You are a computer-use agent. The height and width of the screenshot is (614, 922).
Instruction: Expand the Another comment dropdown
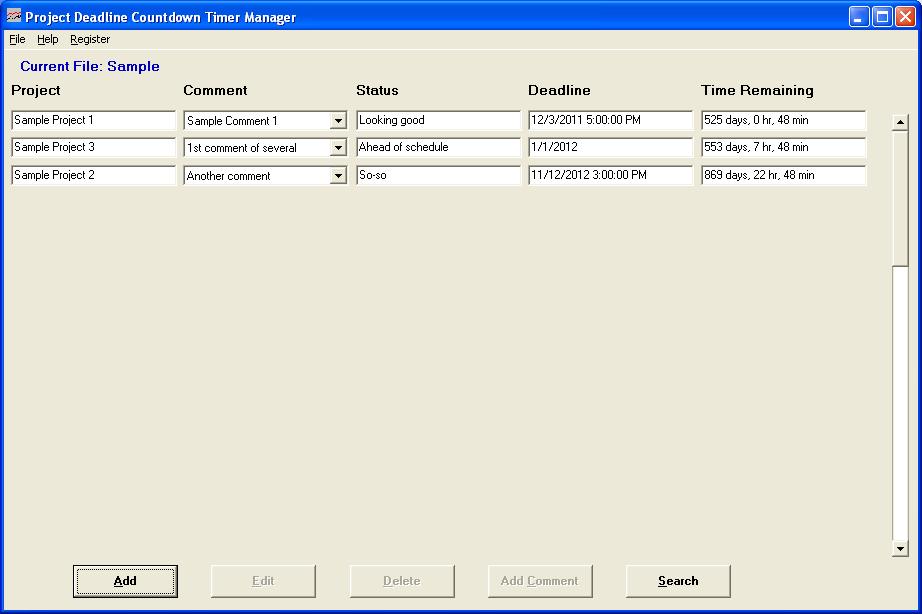pos(338,176)
